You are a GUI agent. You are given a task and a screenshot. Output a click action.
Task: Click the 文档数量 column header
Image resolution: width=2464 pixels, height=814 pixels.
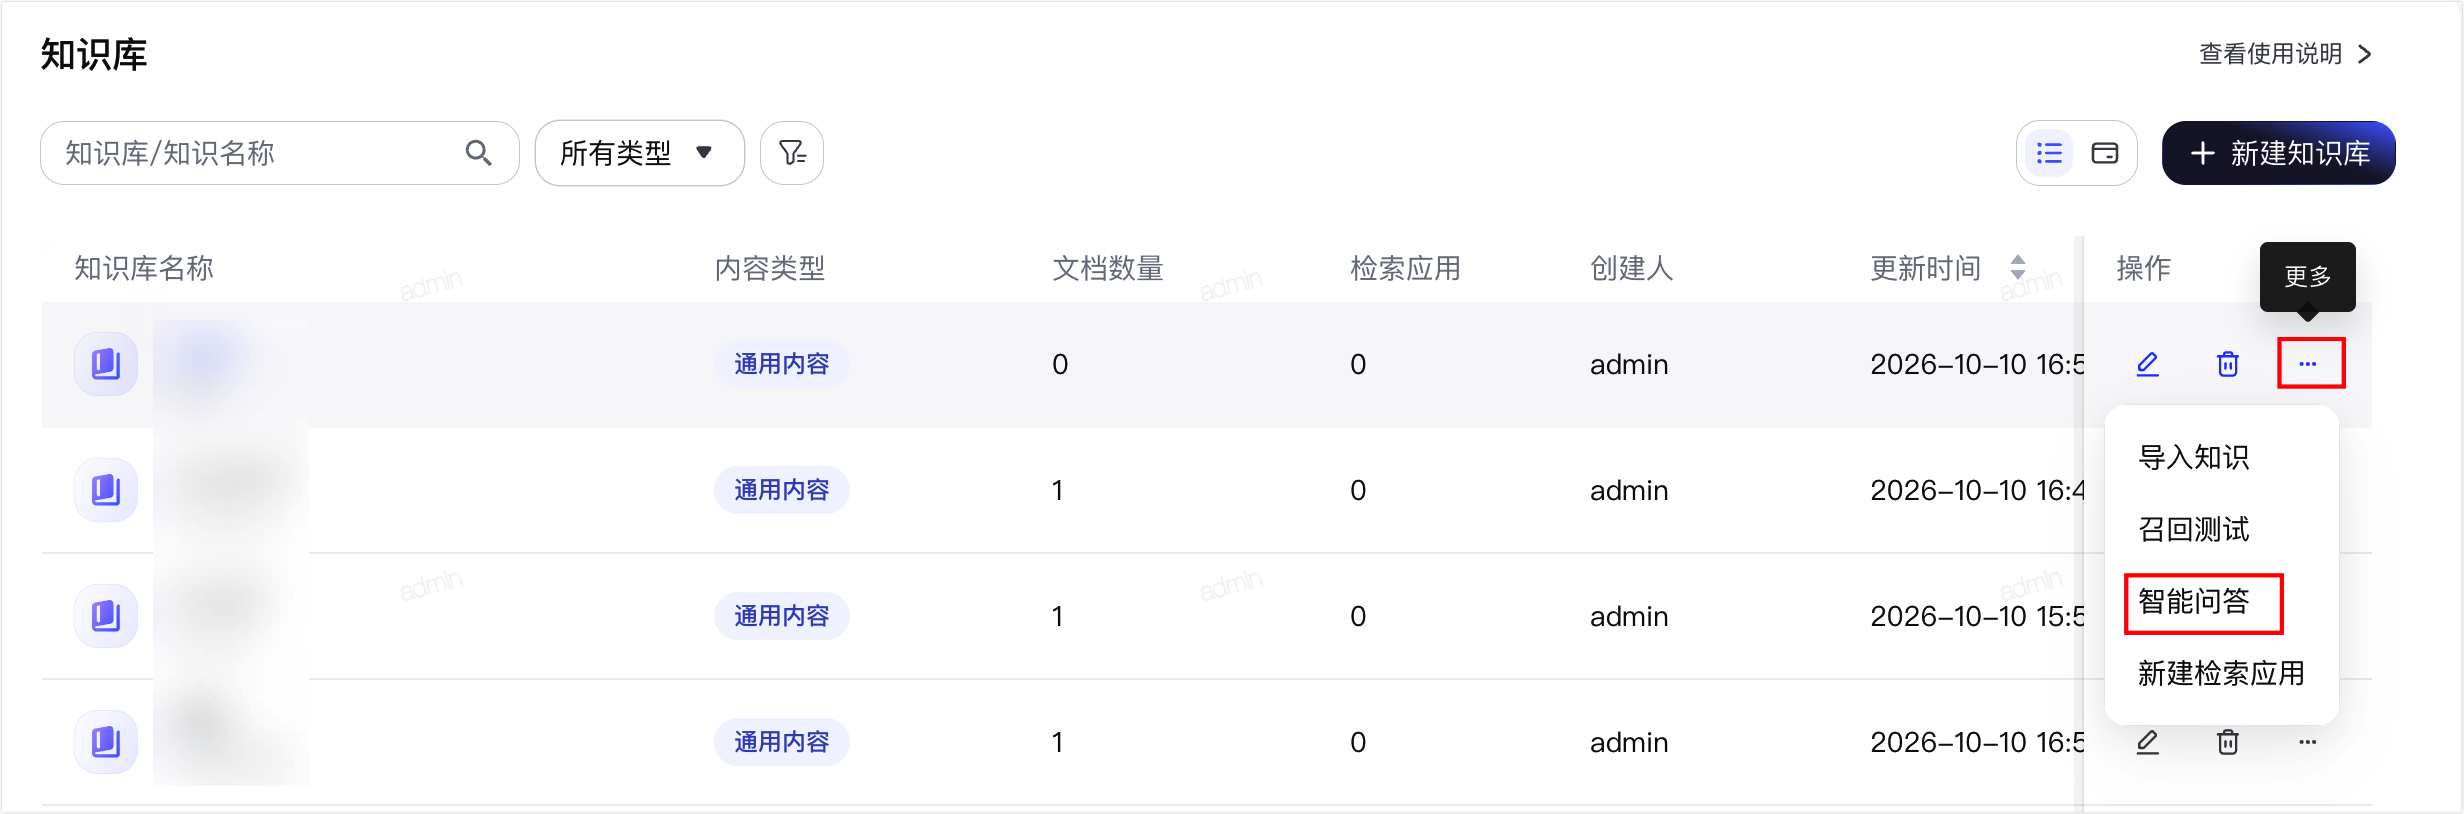[1108, 268]
